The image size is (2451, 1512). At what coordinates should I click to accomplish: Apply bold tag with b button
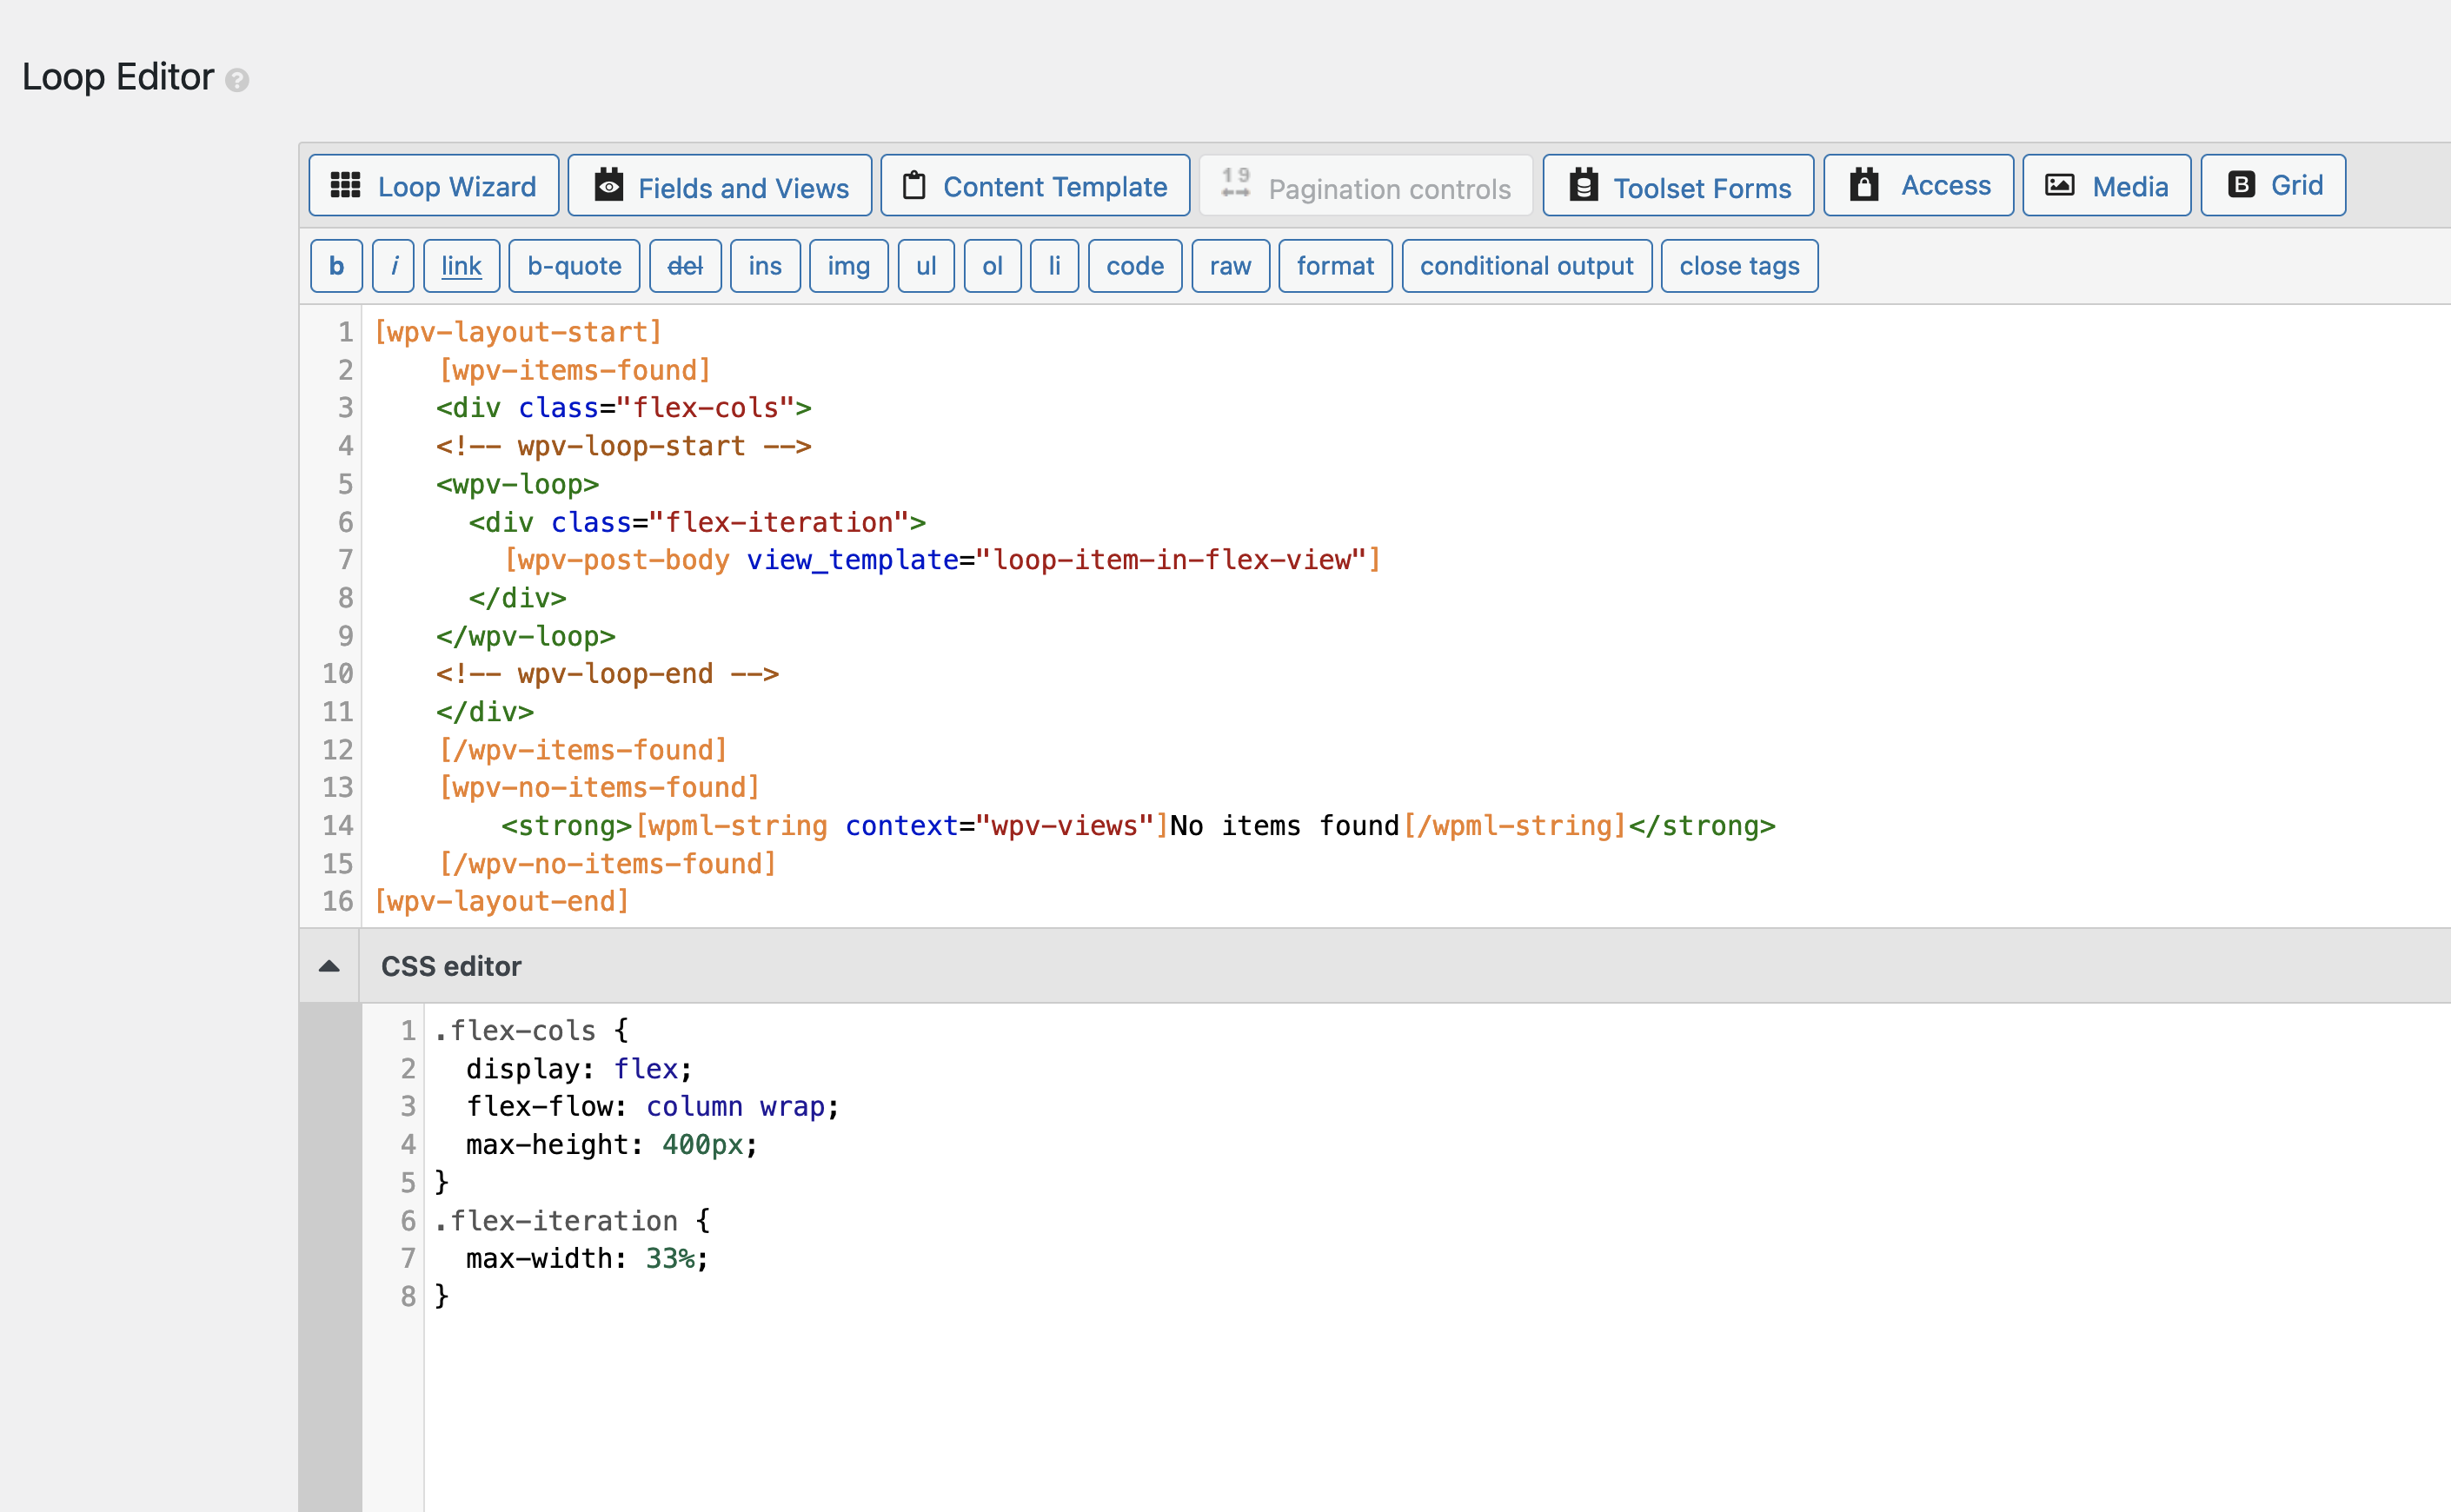(x=337, y=266)
